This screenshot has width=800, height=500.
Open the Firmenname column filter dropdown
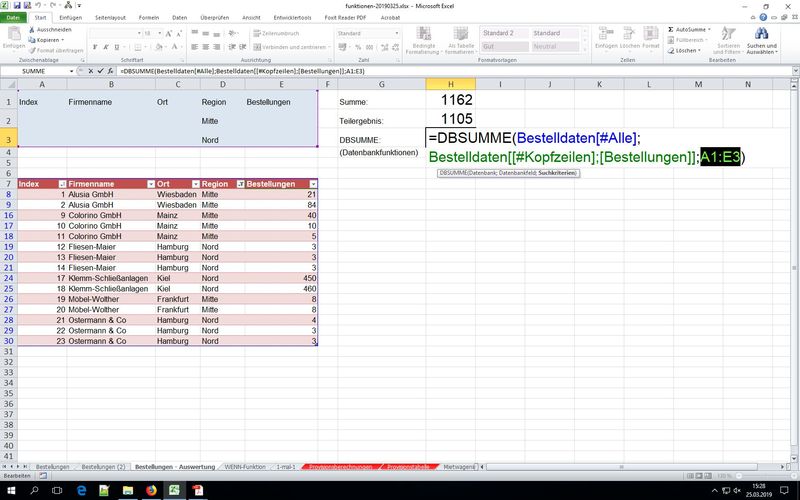tap(152, 184)
